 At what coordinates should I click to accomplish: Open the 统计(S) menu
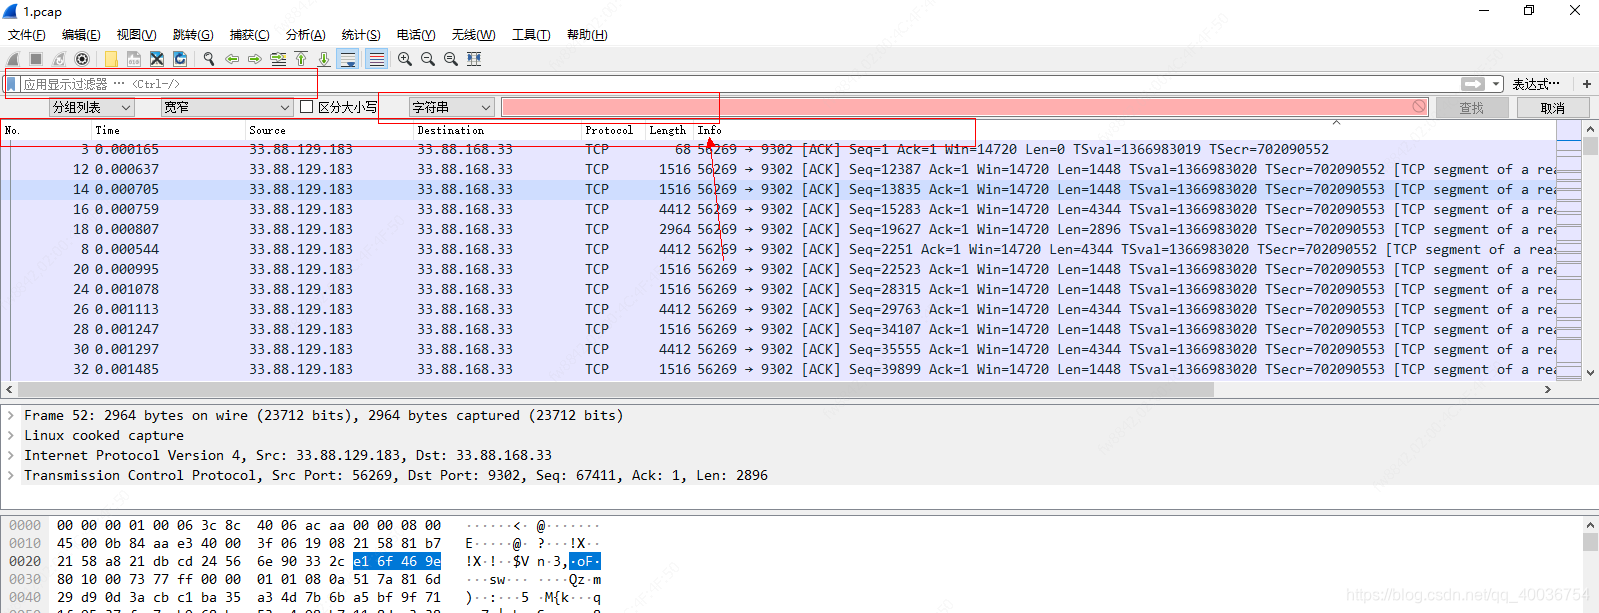361,35
